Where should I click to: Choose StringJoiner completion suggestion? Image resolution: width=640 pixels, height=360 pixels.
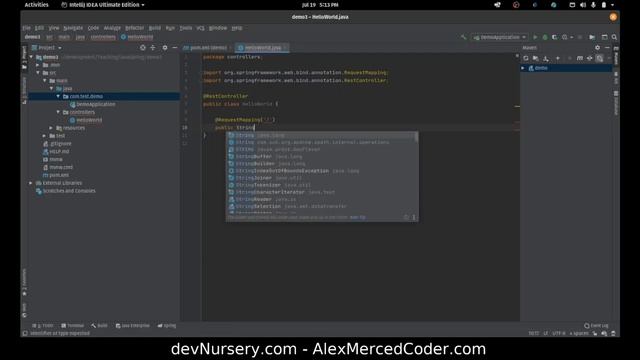click(320, 178)
